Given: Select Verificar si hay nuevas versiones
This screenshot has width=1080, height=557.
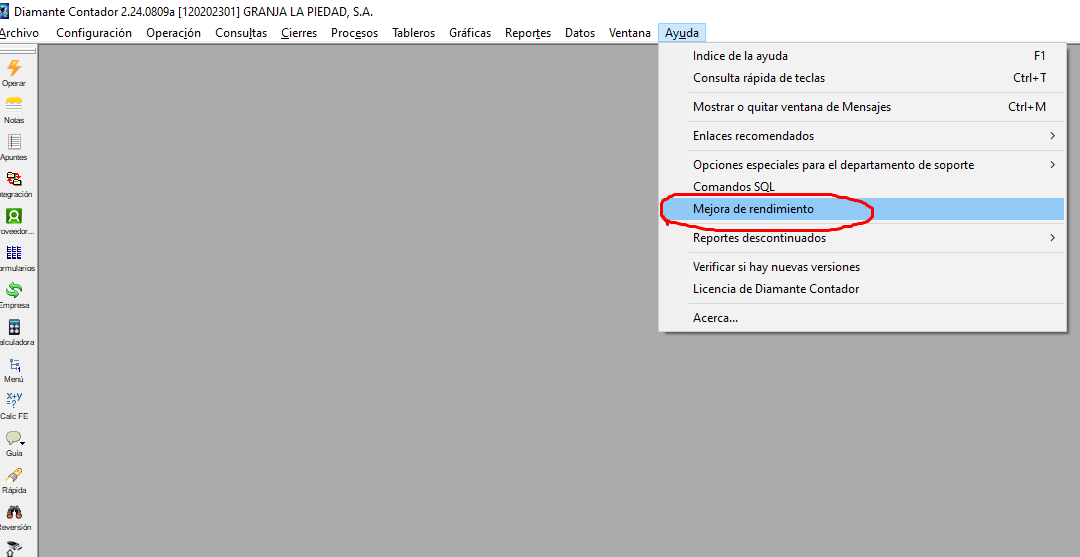Looking at the screenshot, I should coord(862,267).
